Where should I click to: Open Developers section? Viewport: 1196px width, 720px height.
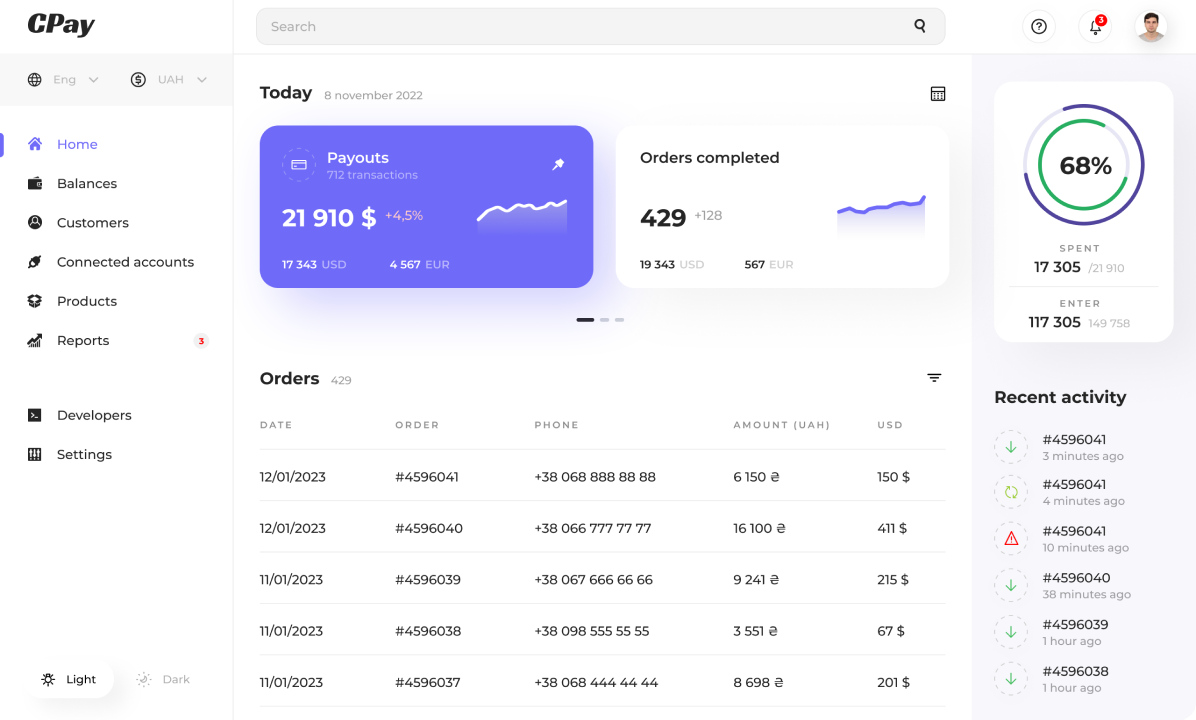tap(94, 415)
